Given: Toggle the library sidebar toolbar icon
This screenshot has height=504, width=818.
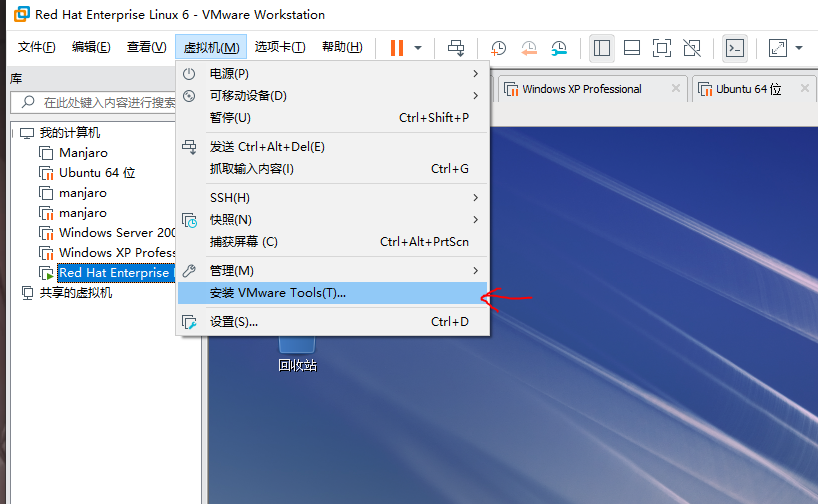Looking at the screenshot, I should point(602,48).
